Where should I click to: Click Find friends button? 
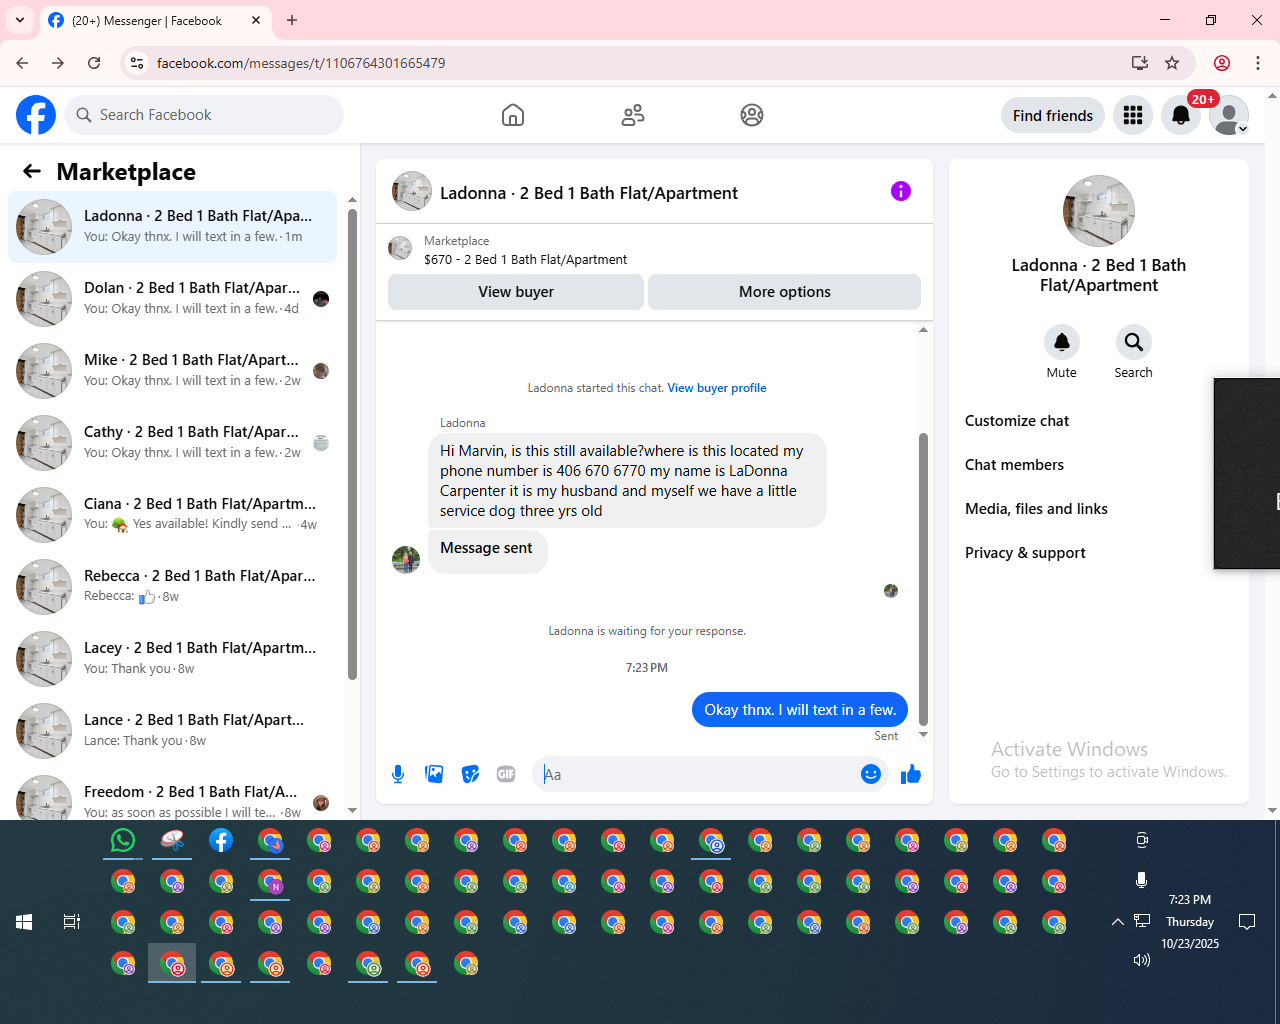(x=1053, y=116)
